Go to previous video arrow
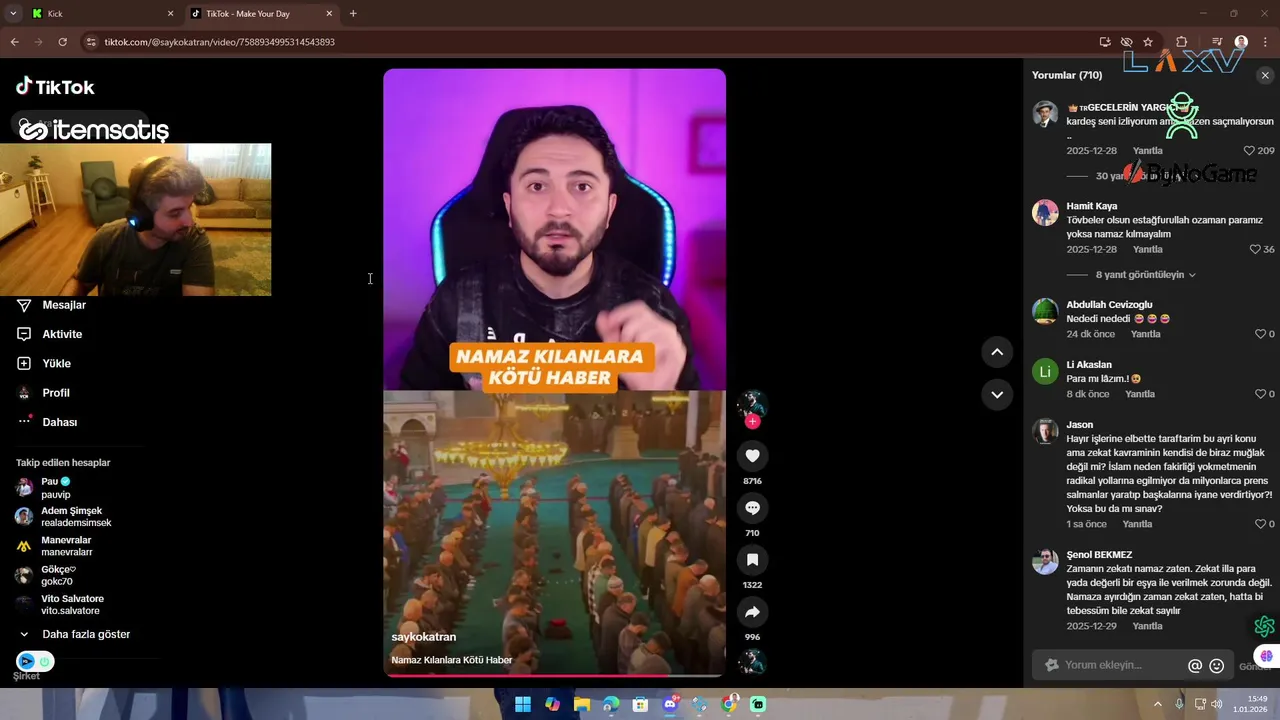The image size is (1280, 720). click(997, 352)
